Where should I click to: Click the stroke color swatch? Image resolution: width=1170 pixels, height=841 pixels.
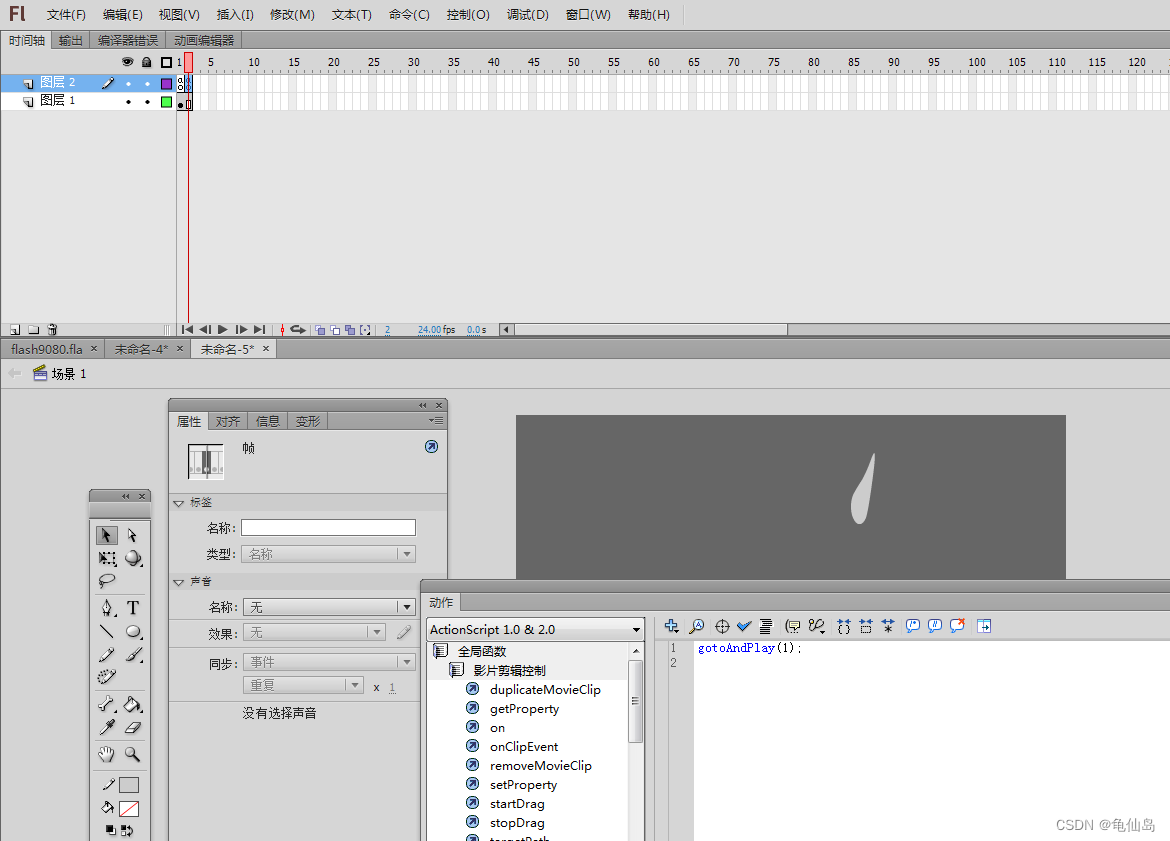click(129, 785)
